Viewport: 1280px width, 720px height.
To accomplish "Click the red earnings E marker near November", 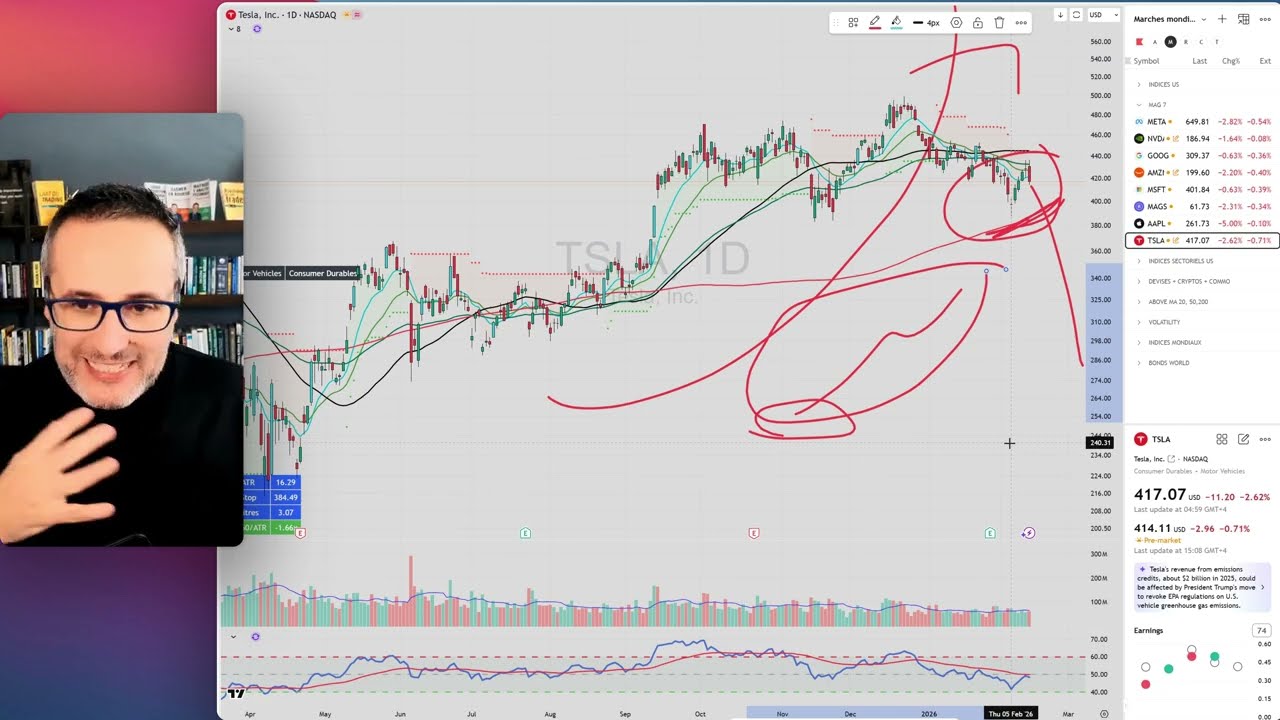I will tap(754, 534).
